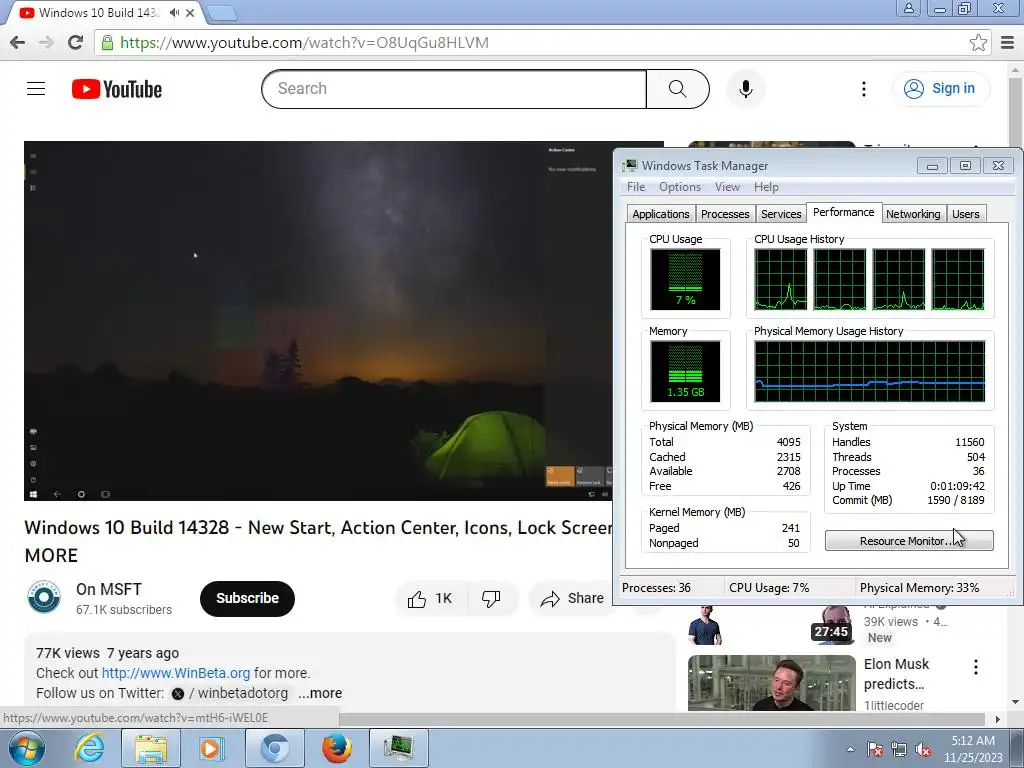The image size is (1024, 768).
Task: Select Up Time value 0:01:09:42
Action: (x=957, y=487)
